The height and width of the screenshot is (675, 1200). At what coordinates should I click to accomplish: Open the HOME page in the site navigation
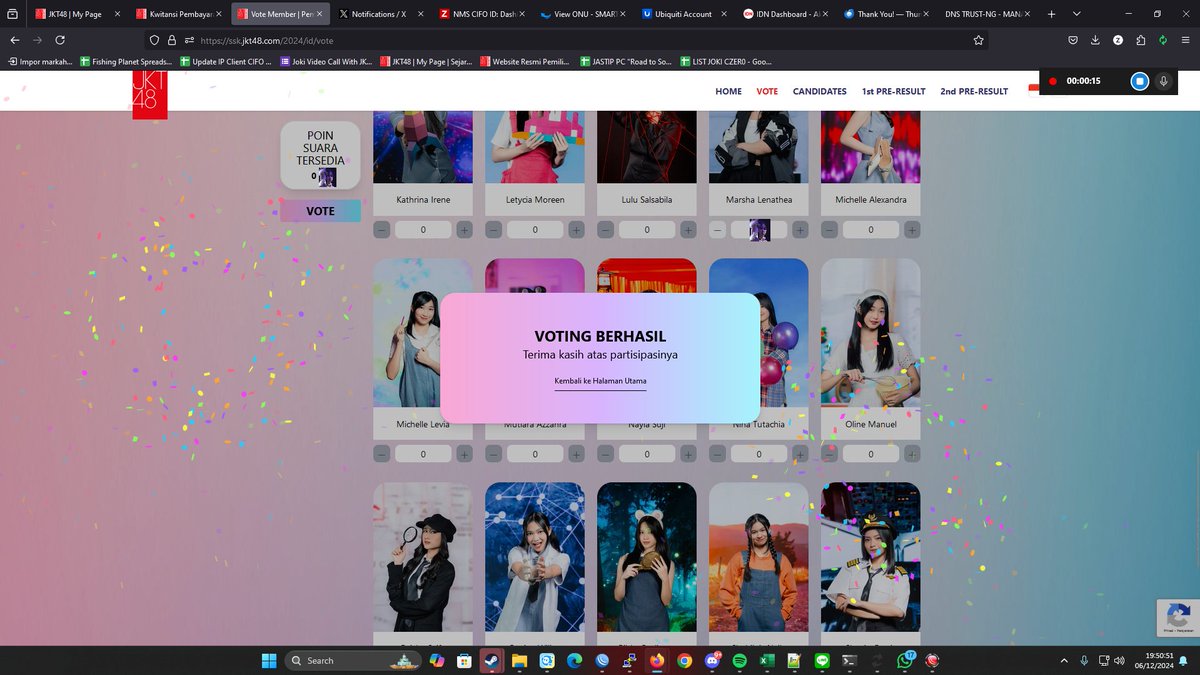click(729, 91)
